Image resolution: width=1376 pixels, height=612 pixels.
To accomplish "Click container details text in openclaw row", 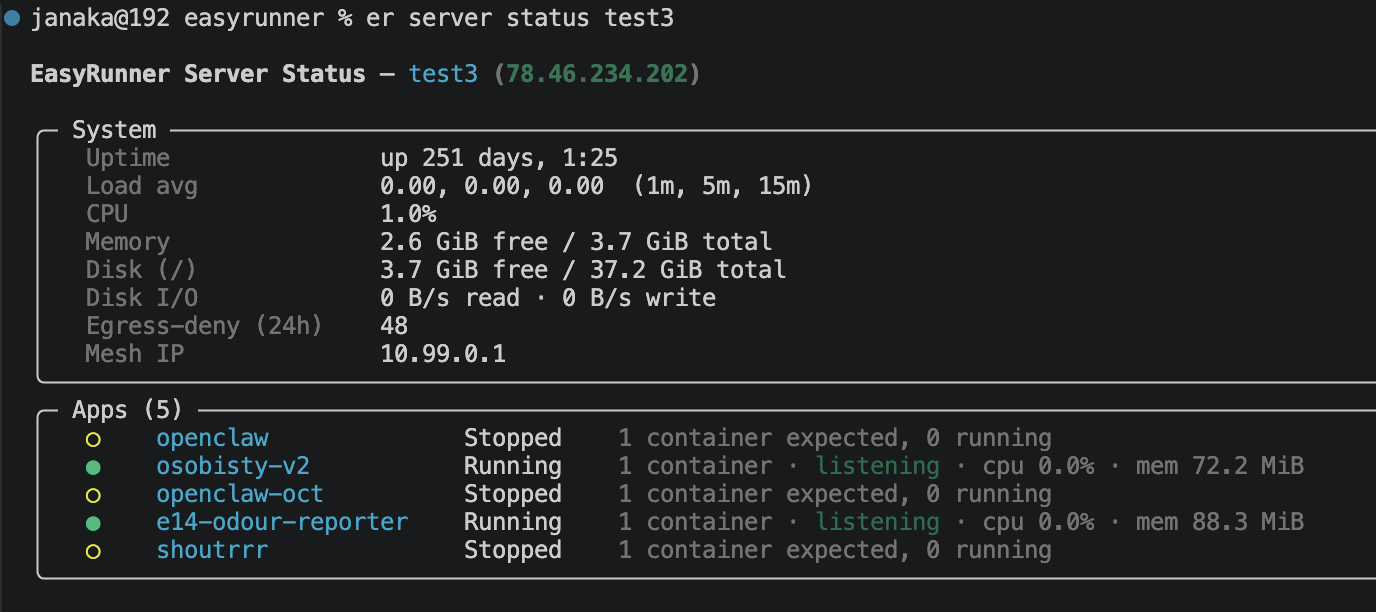I will point(835,438).
